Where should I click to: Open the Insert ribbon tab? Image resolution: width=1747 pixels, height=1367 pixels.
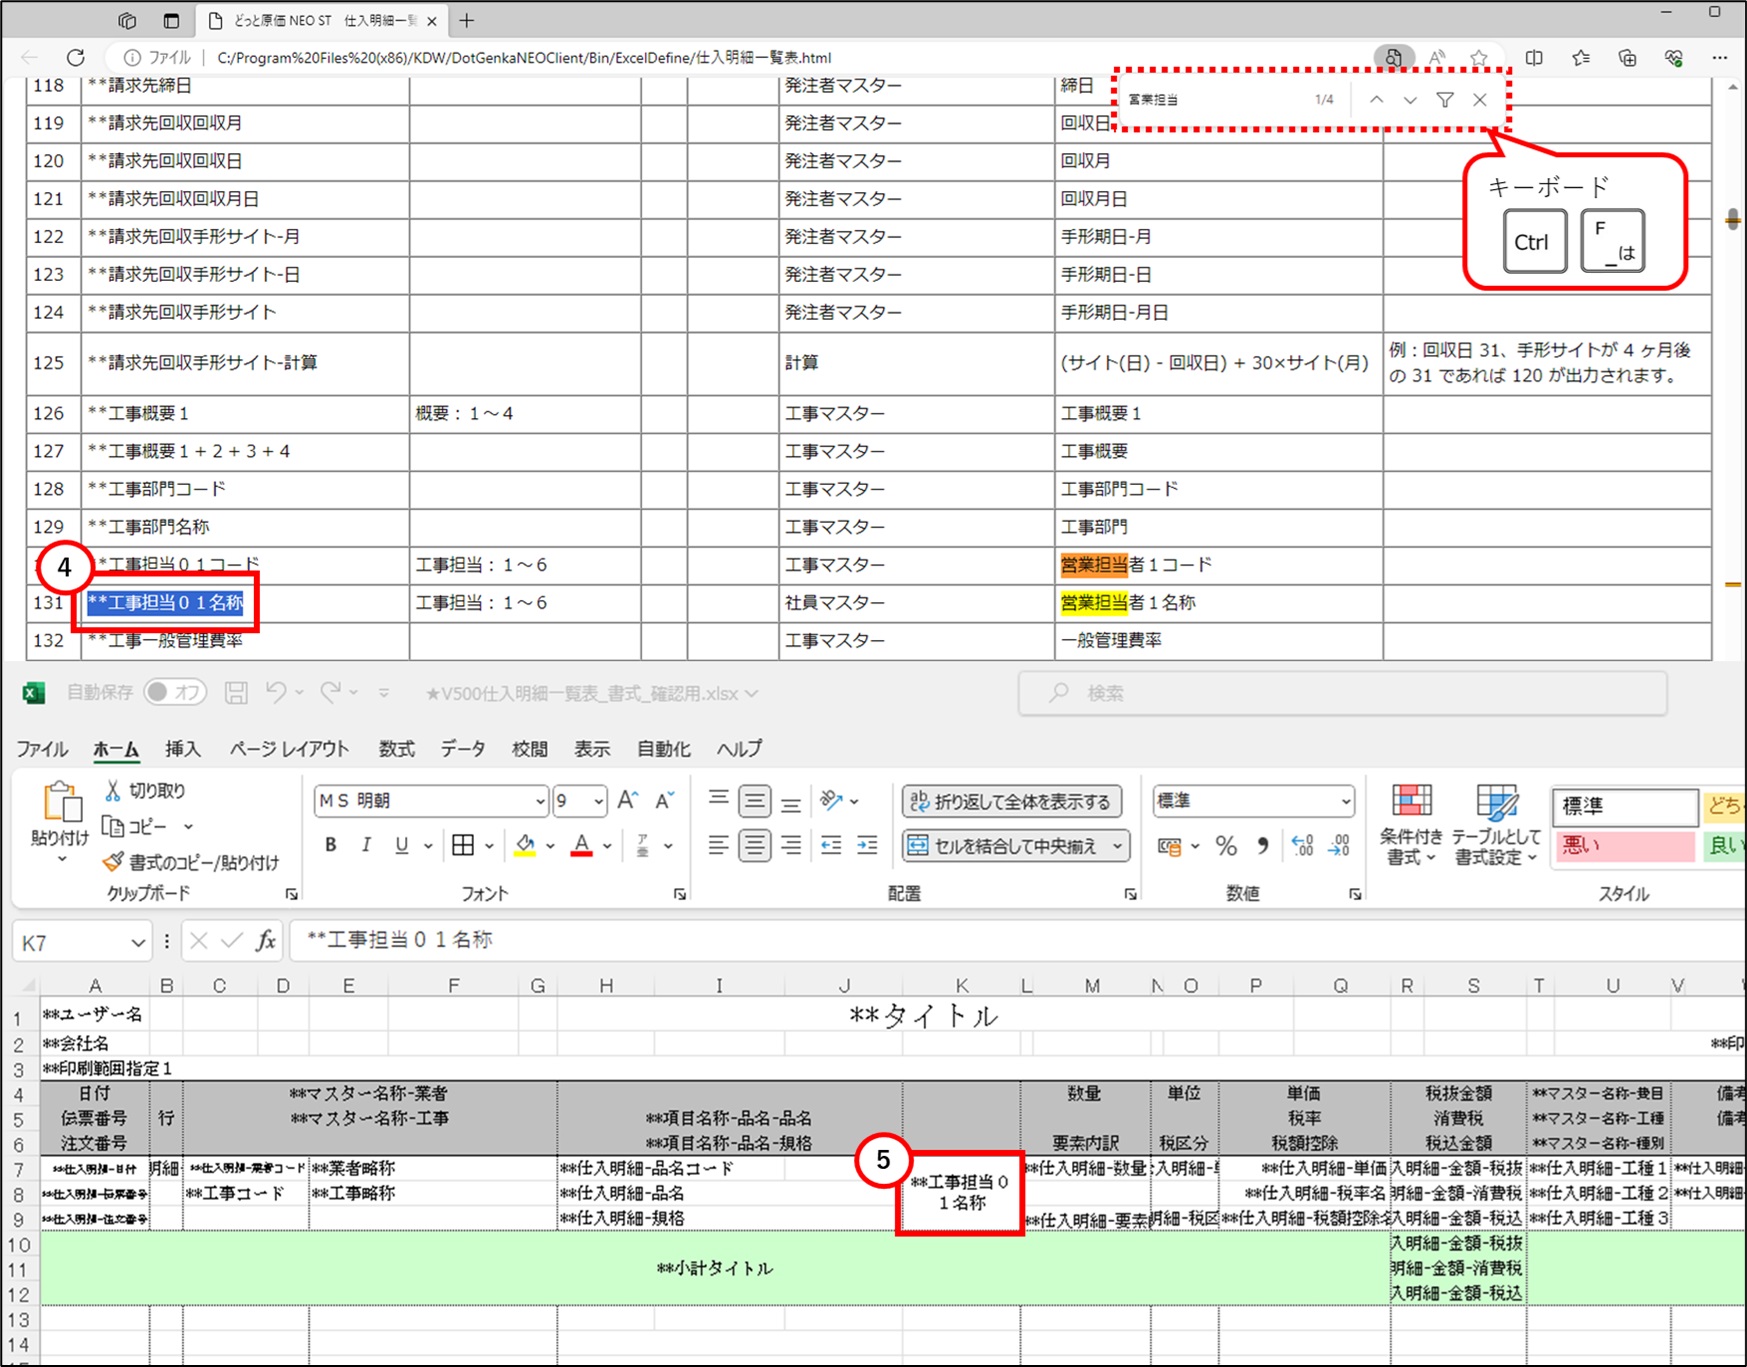[x=182, y=749]
